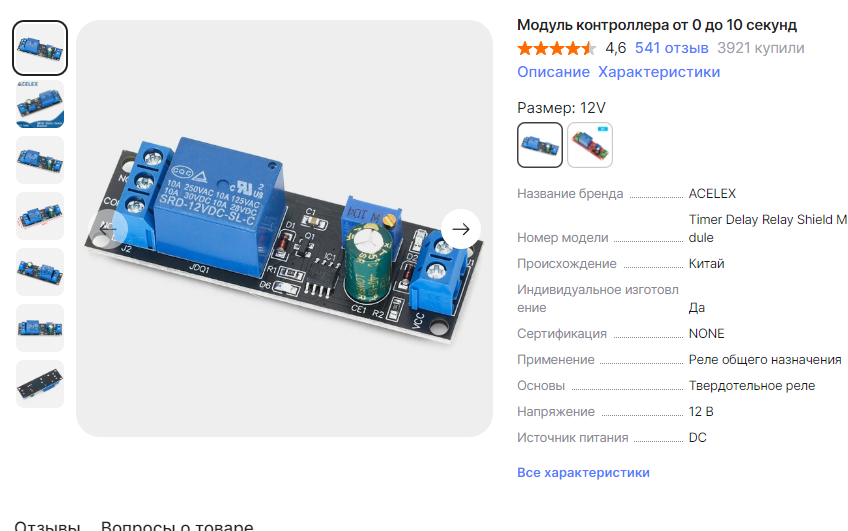Viewport: 848px width, 531px height.
Task: Select first product thumbnail in gallery
Action: [40, 48]
